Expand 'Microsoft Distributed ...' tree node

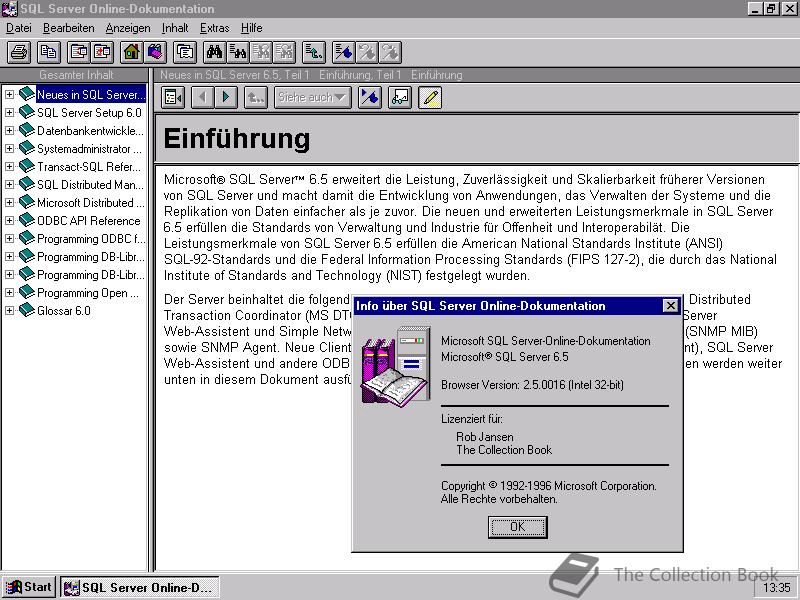(9, 203)
